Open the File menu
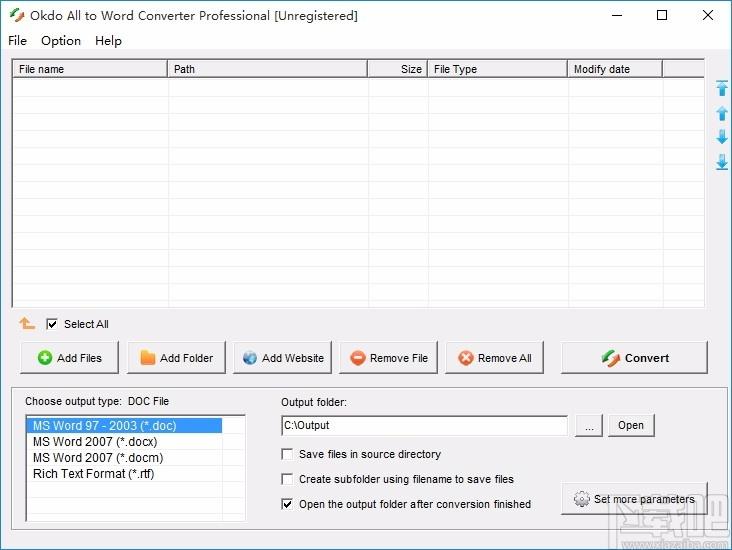 (17, 41)
